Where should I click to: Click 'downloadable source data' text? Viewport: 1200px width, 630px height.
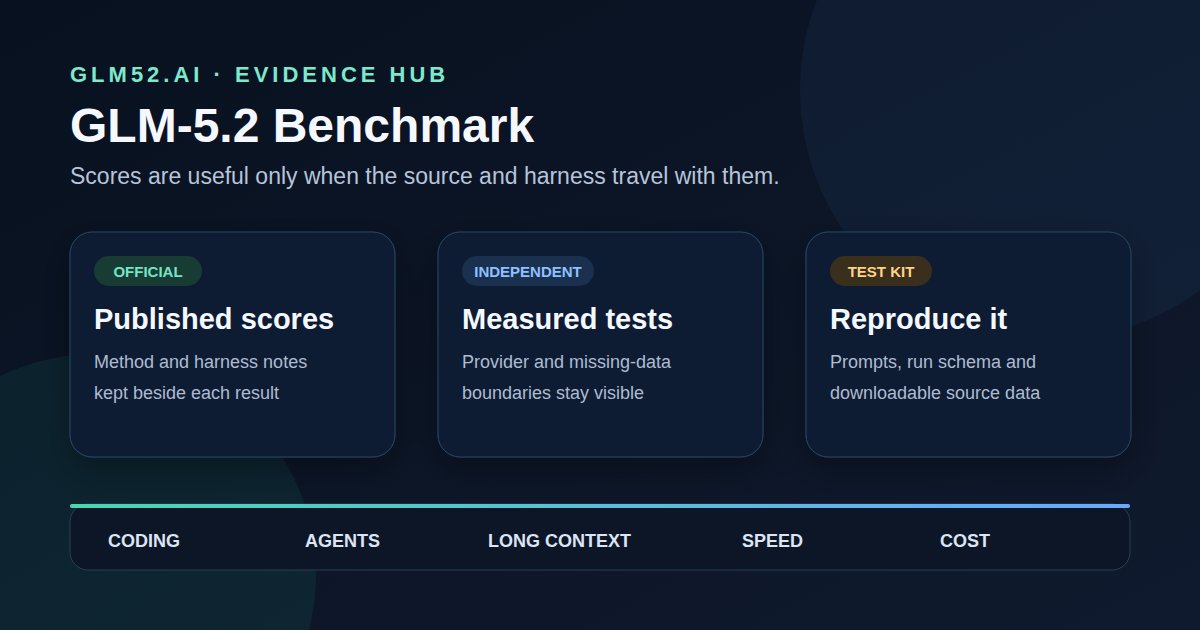tap(935, 393)
